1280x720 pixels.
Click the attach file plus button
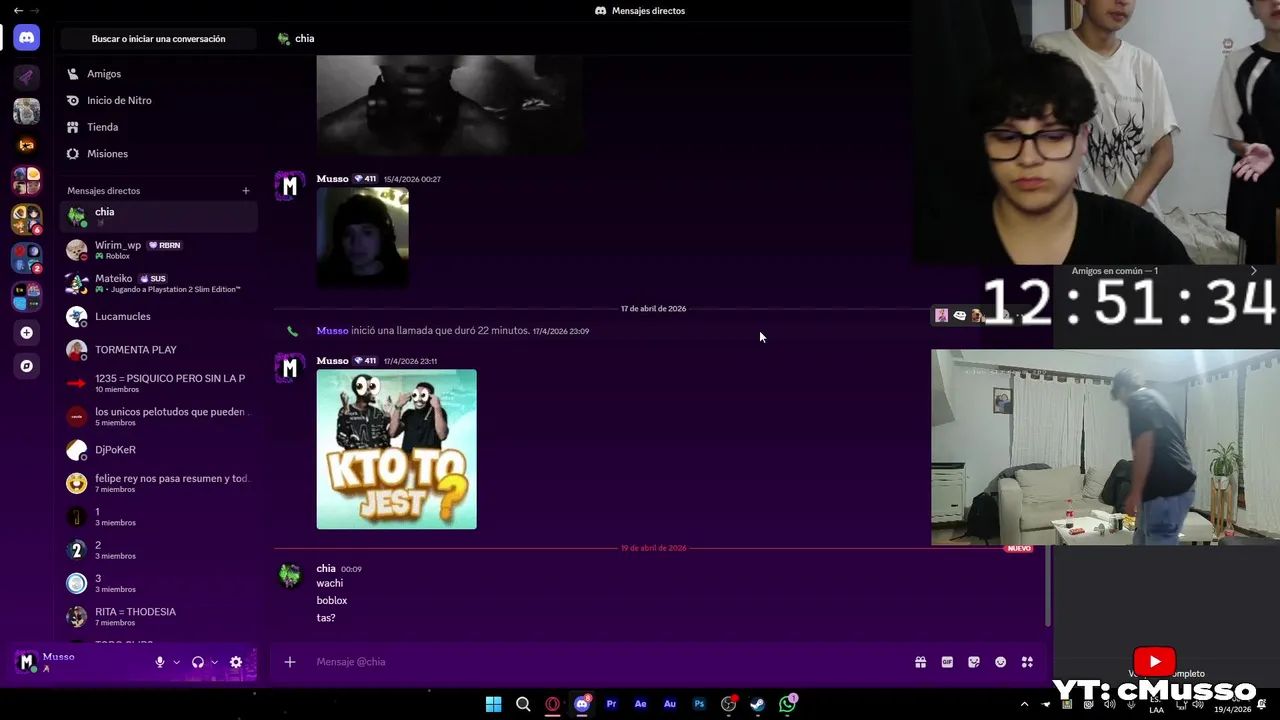click(290, 662)
